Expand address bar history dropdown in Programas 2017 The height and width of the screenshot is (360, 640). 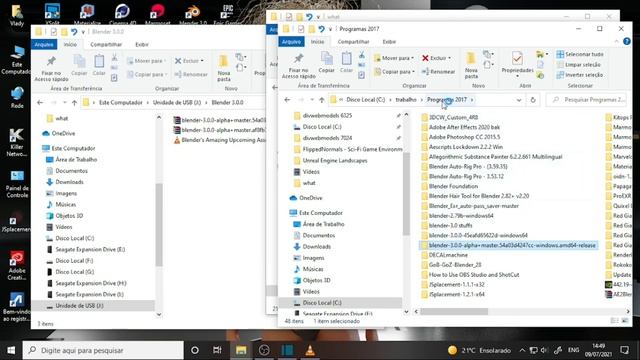519,100
